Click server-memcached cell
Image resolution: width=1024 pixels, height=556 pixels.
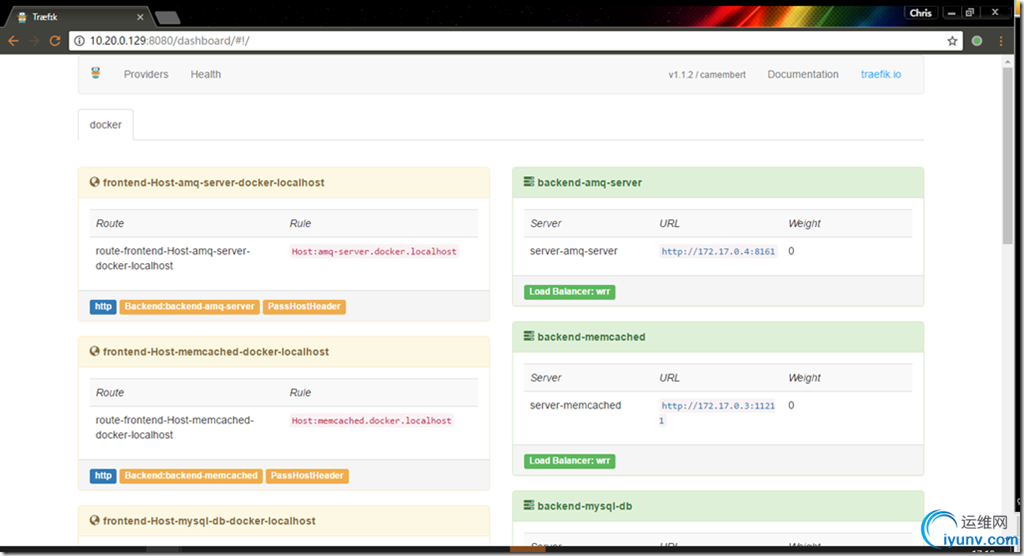point(575,405)
